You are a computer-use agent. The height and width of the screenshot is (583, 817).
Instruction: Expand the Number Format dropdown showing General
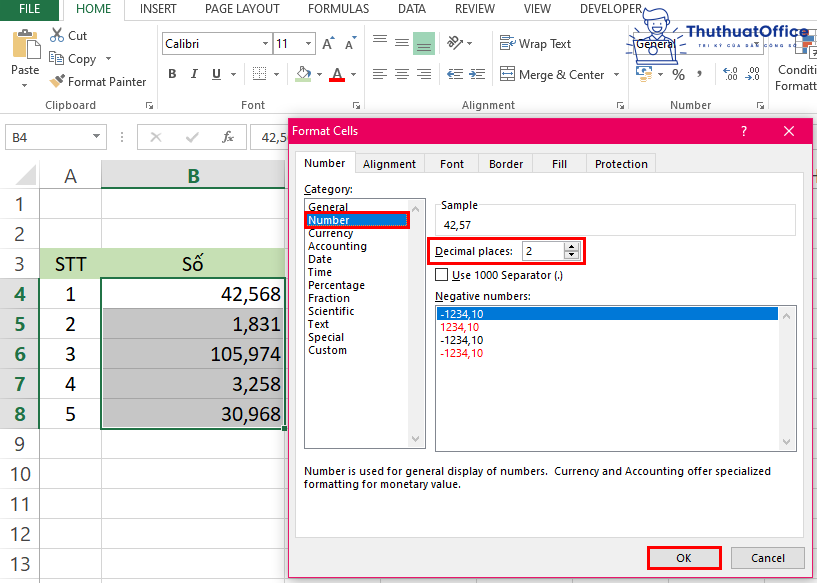[x=756, y=44]
